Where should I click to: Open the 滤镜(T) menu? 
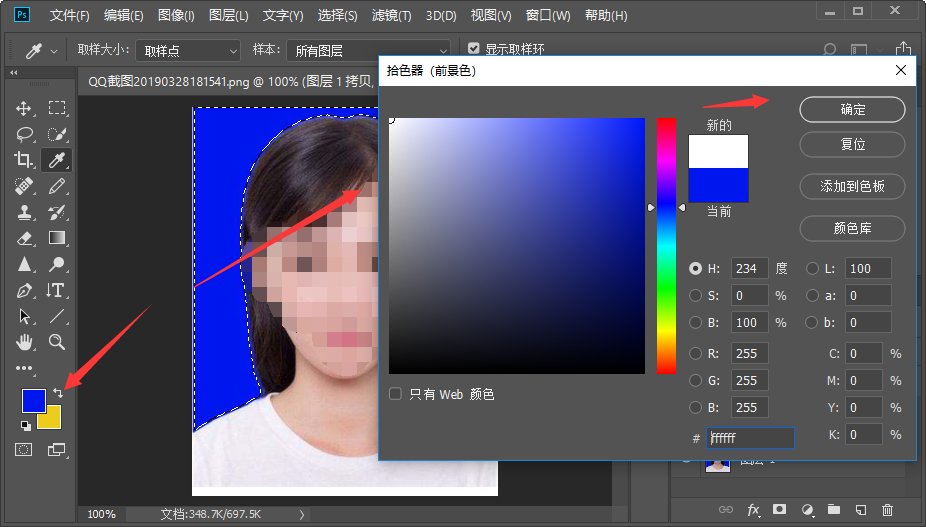point(392,15)
